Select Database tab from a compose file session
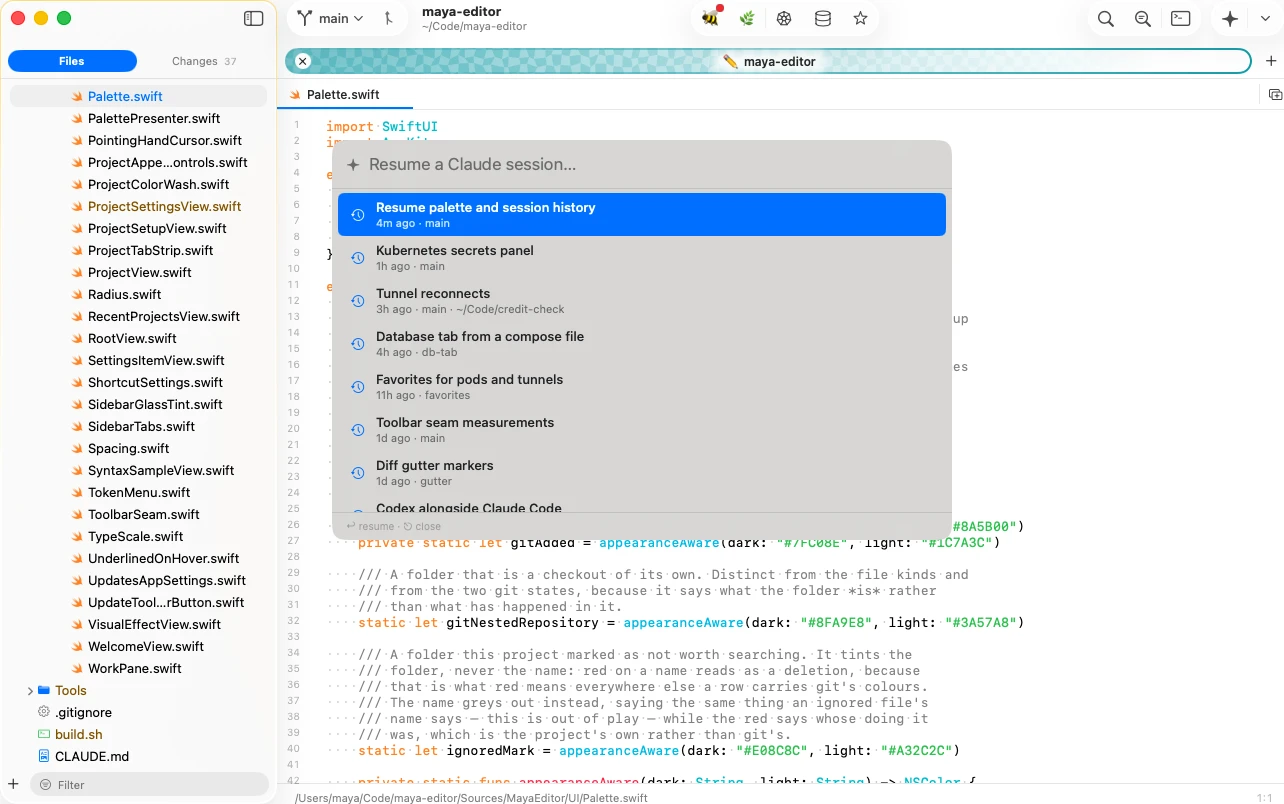Image resolution: width=1284 pixels, height=804 pixels. [x=642, y=344]
